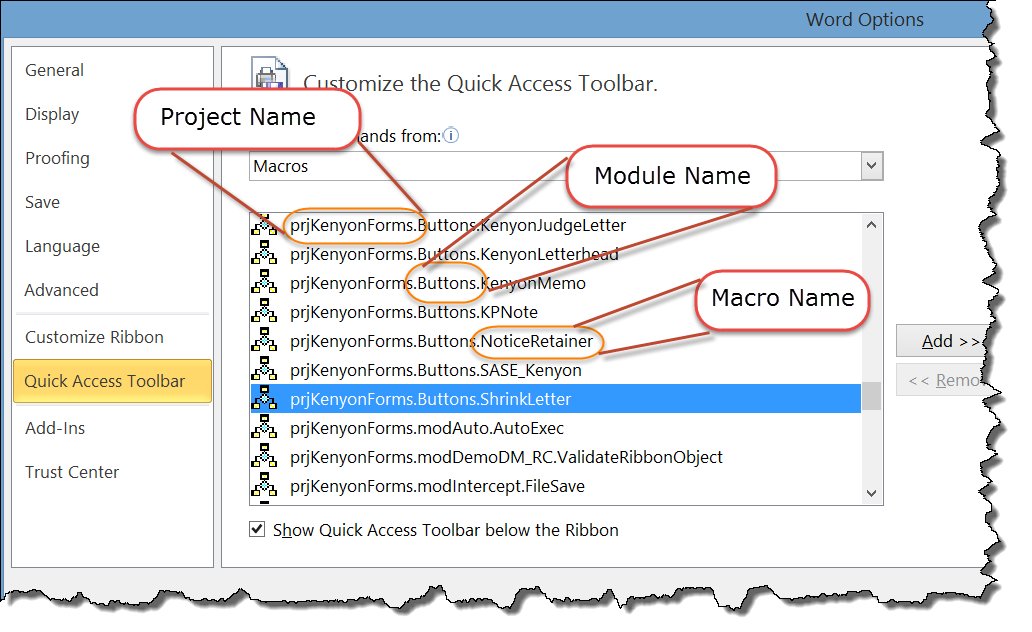1032x632 pixels.
Task: Open the Macros commands dropdown arrow
Action: click(x=871, y=166)
